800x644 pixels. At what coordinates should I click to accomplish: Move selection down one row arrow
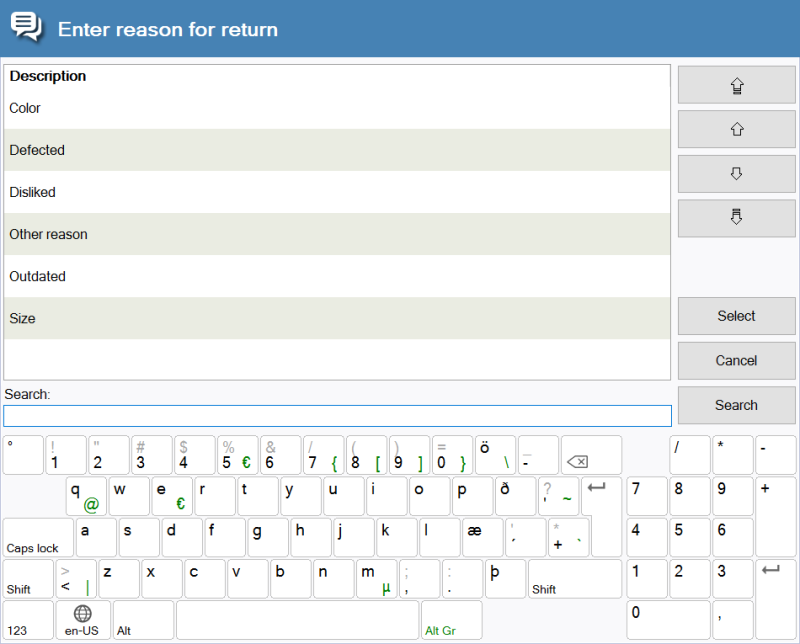736,174
